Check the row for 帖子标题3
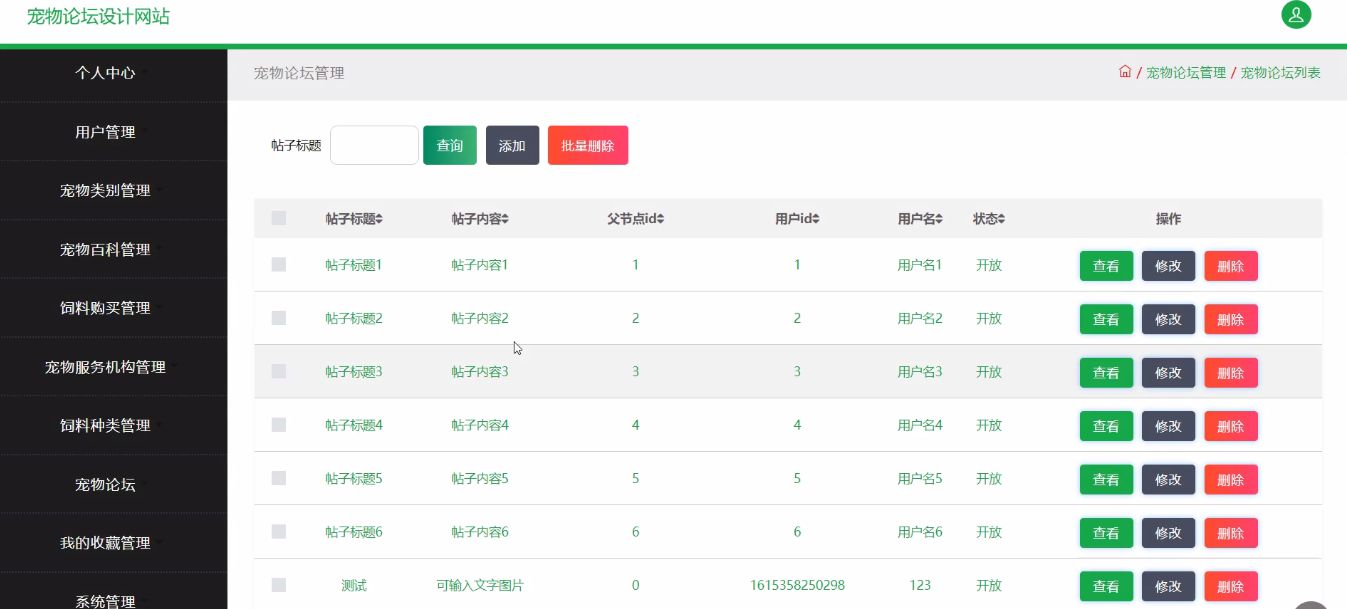 click(279, 371)
